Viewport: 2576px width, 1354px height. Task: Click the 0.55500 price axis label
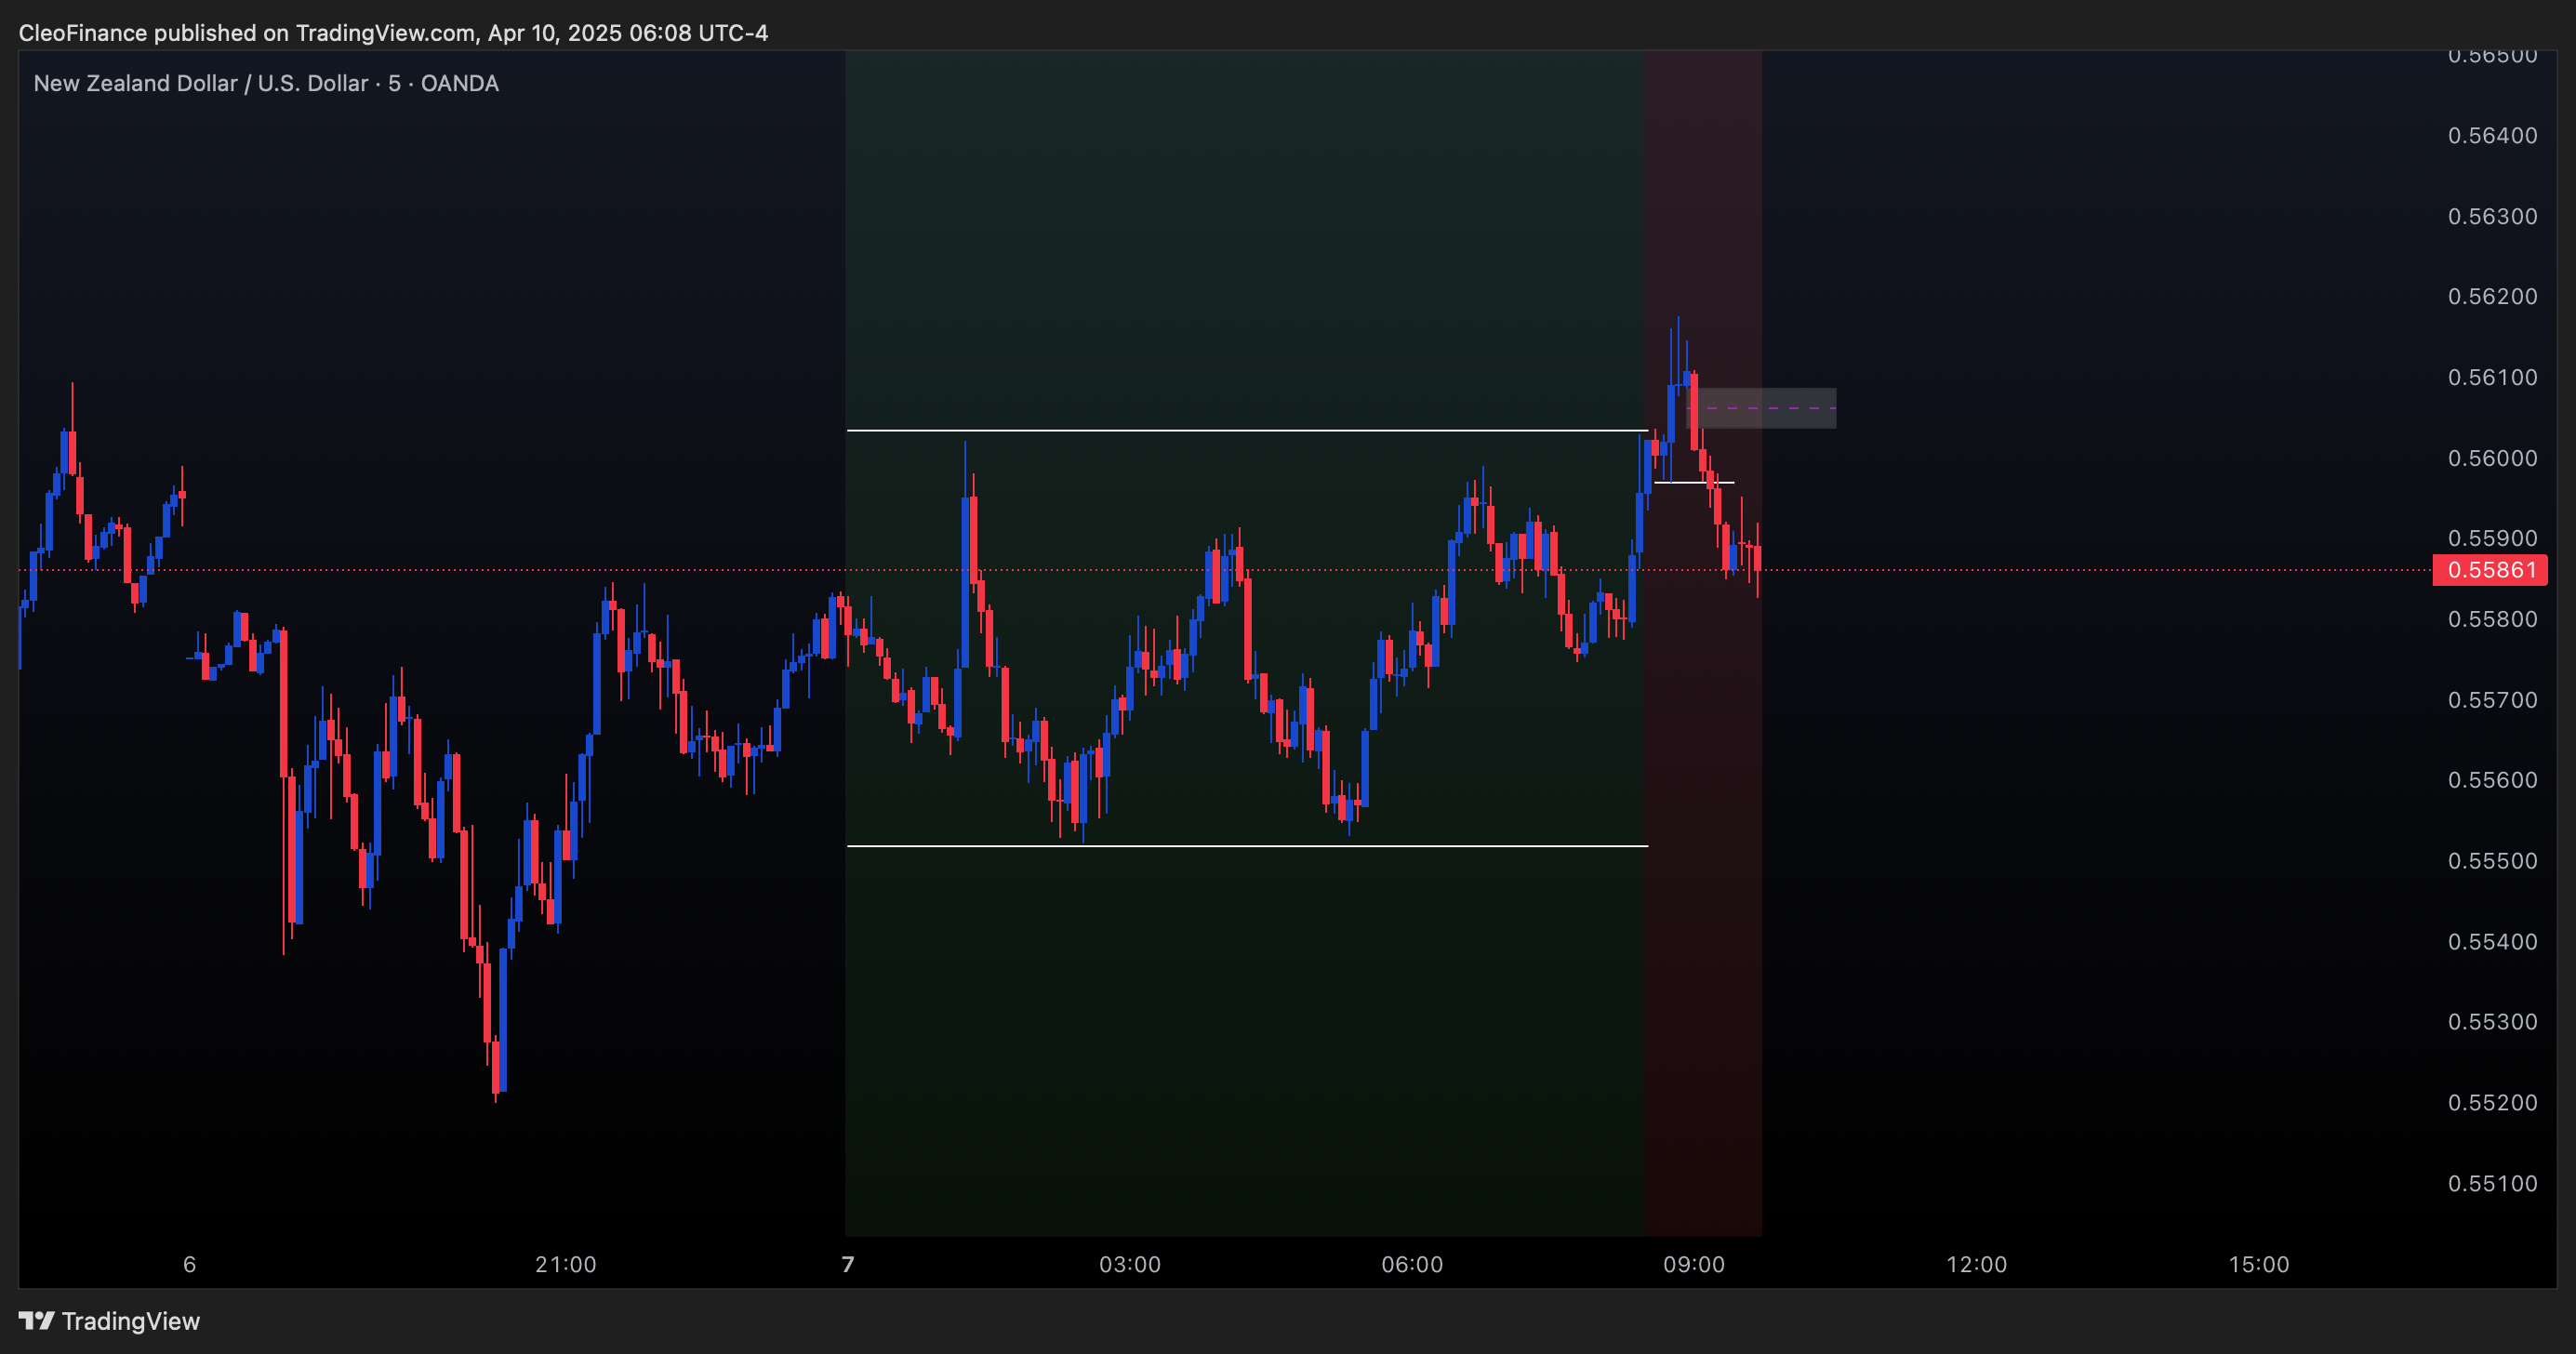[2492, 862]
